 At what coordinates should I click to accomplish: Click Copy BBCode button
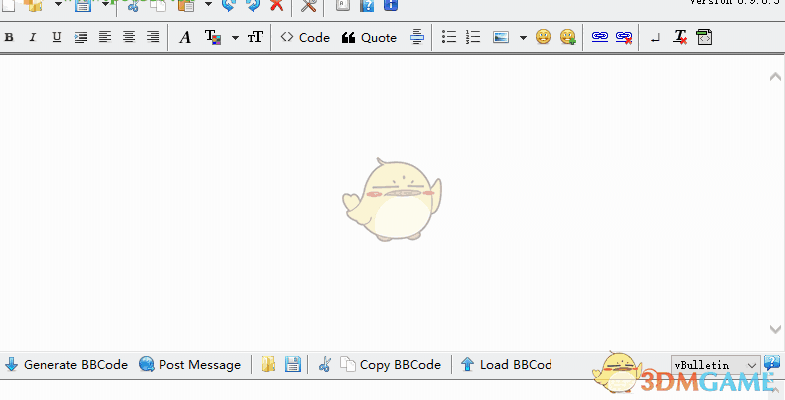(x=390, y=365)
